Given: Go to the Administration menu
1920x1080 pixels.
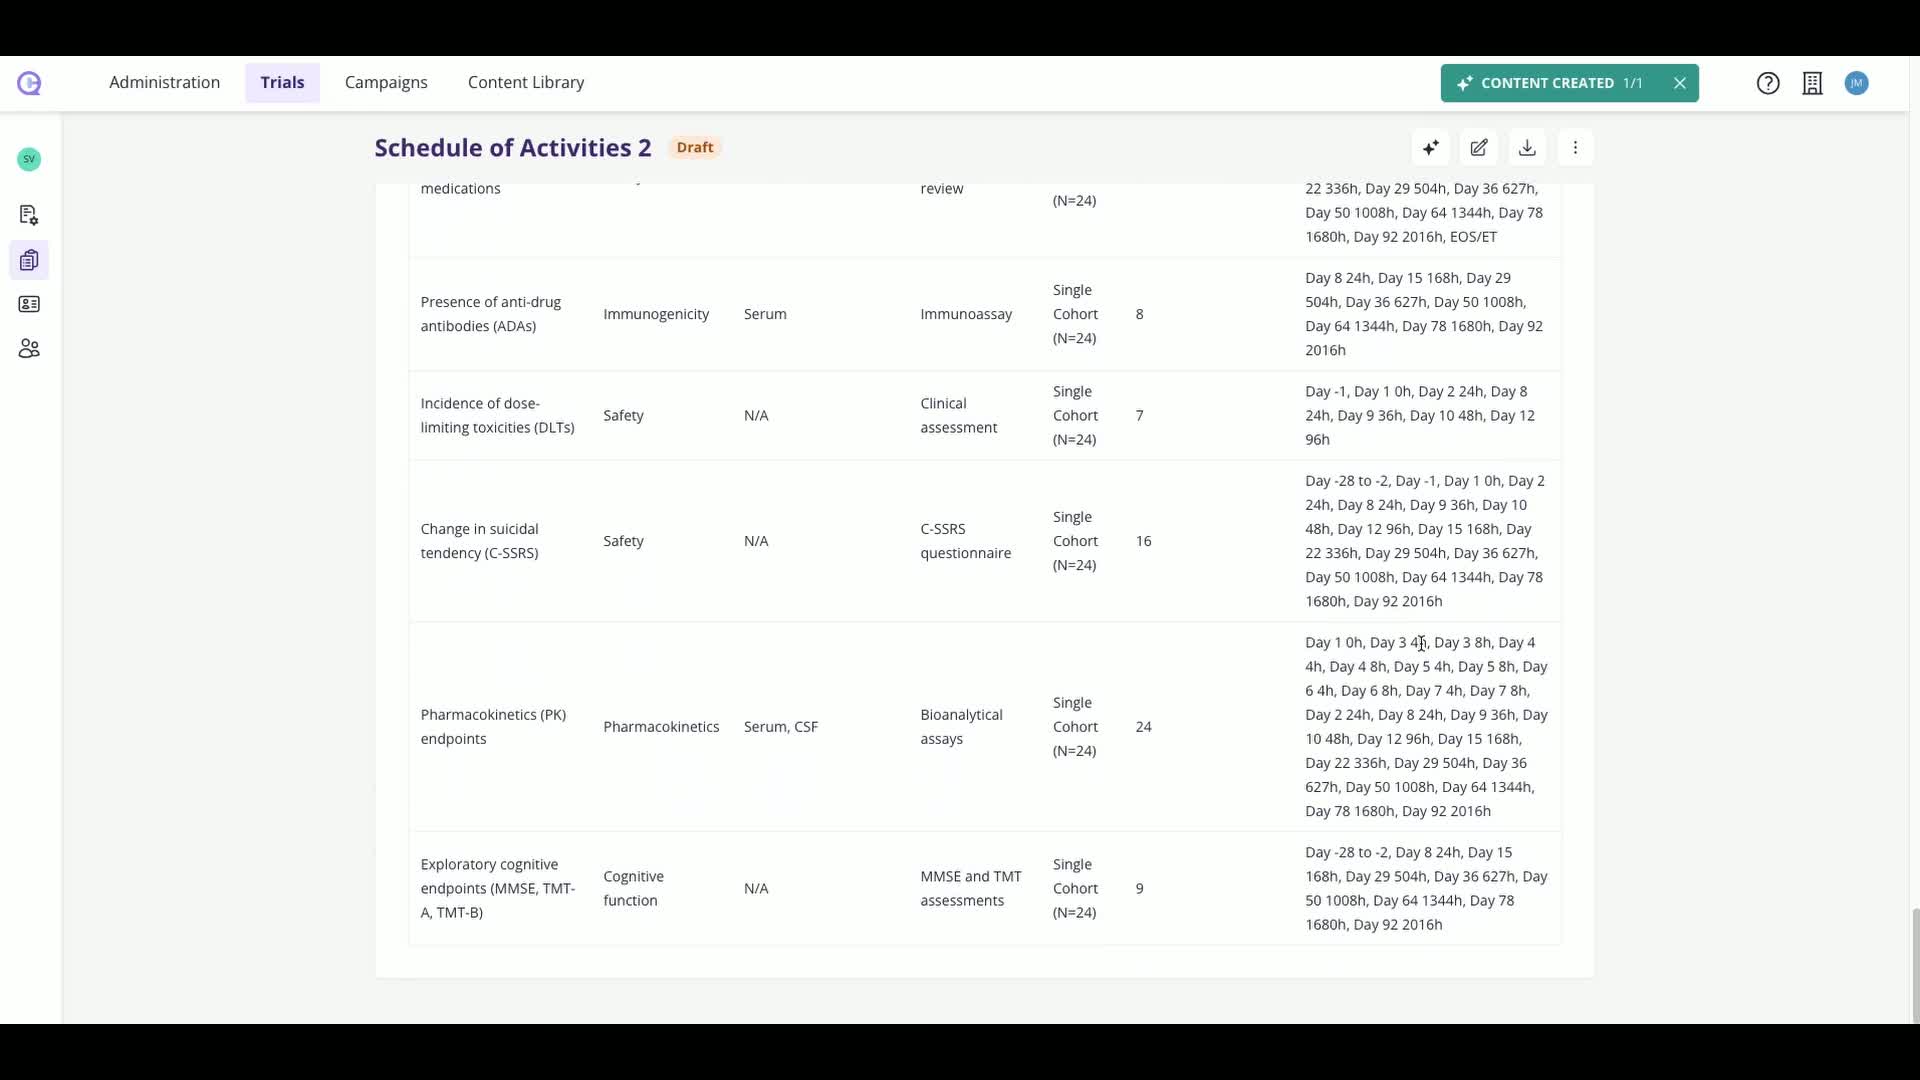Looking at the screenshot, I should tap(164, 83).
